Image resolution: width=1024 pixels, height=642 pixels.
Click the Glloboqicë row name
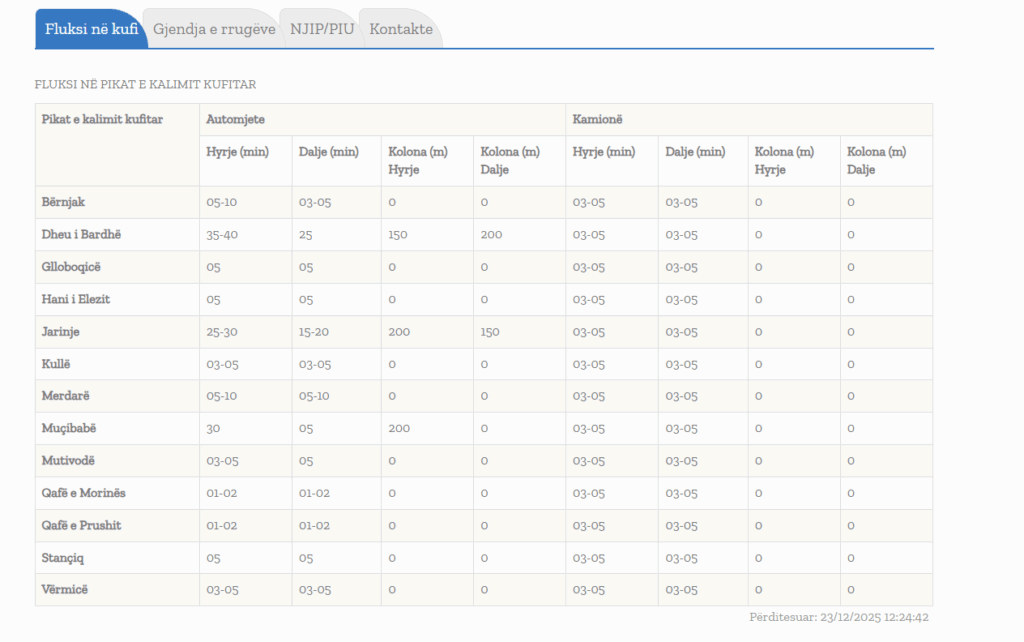click(72, 267)
